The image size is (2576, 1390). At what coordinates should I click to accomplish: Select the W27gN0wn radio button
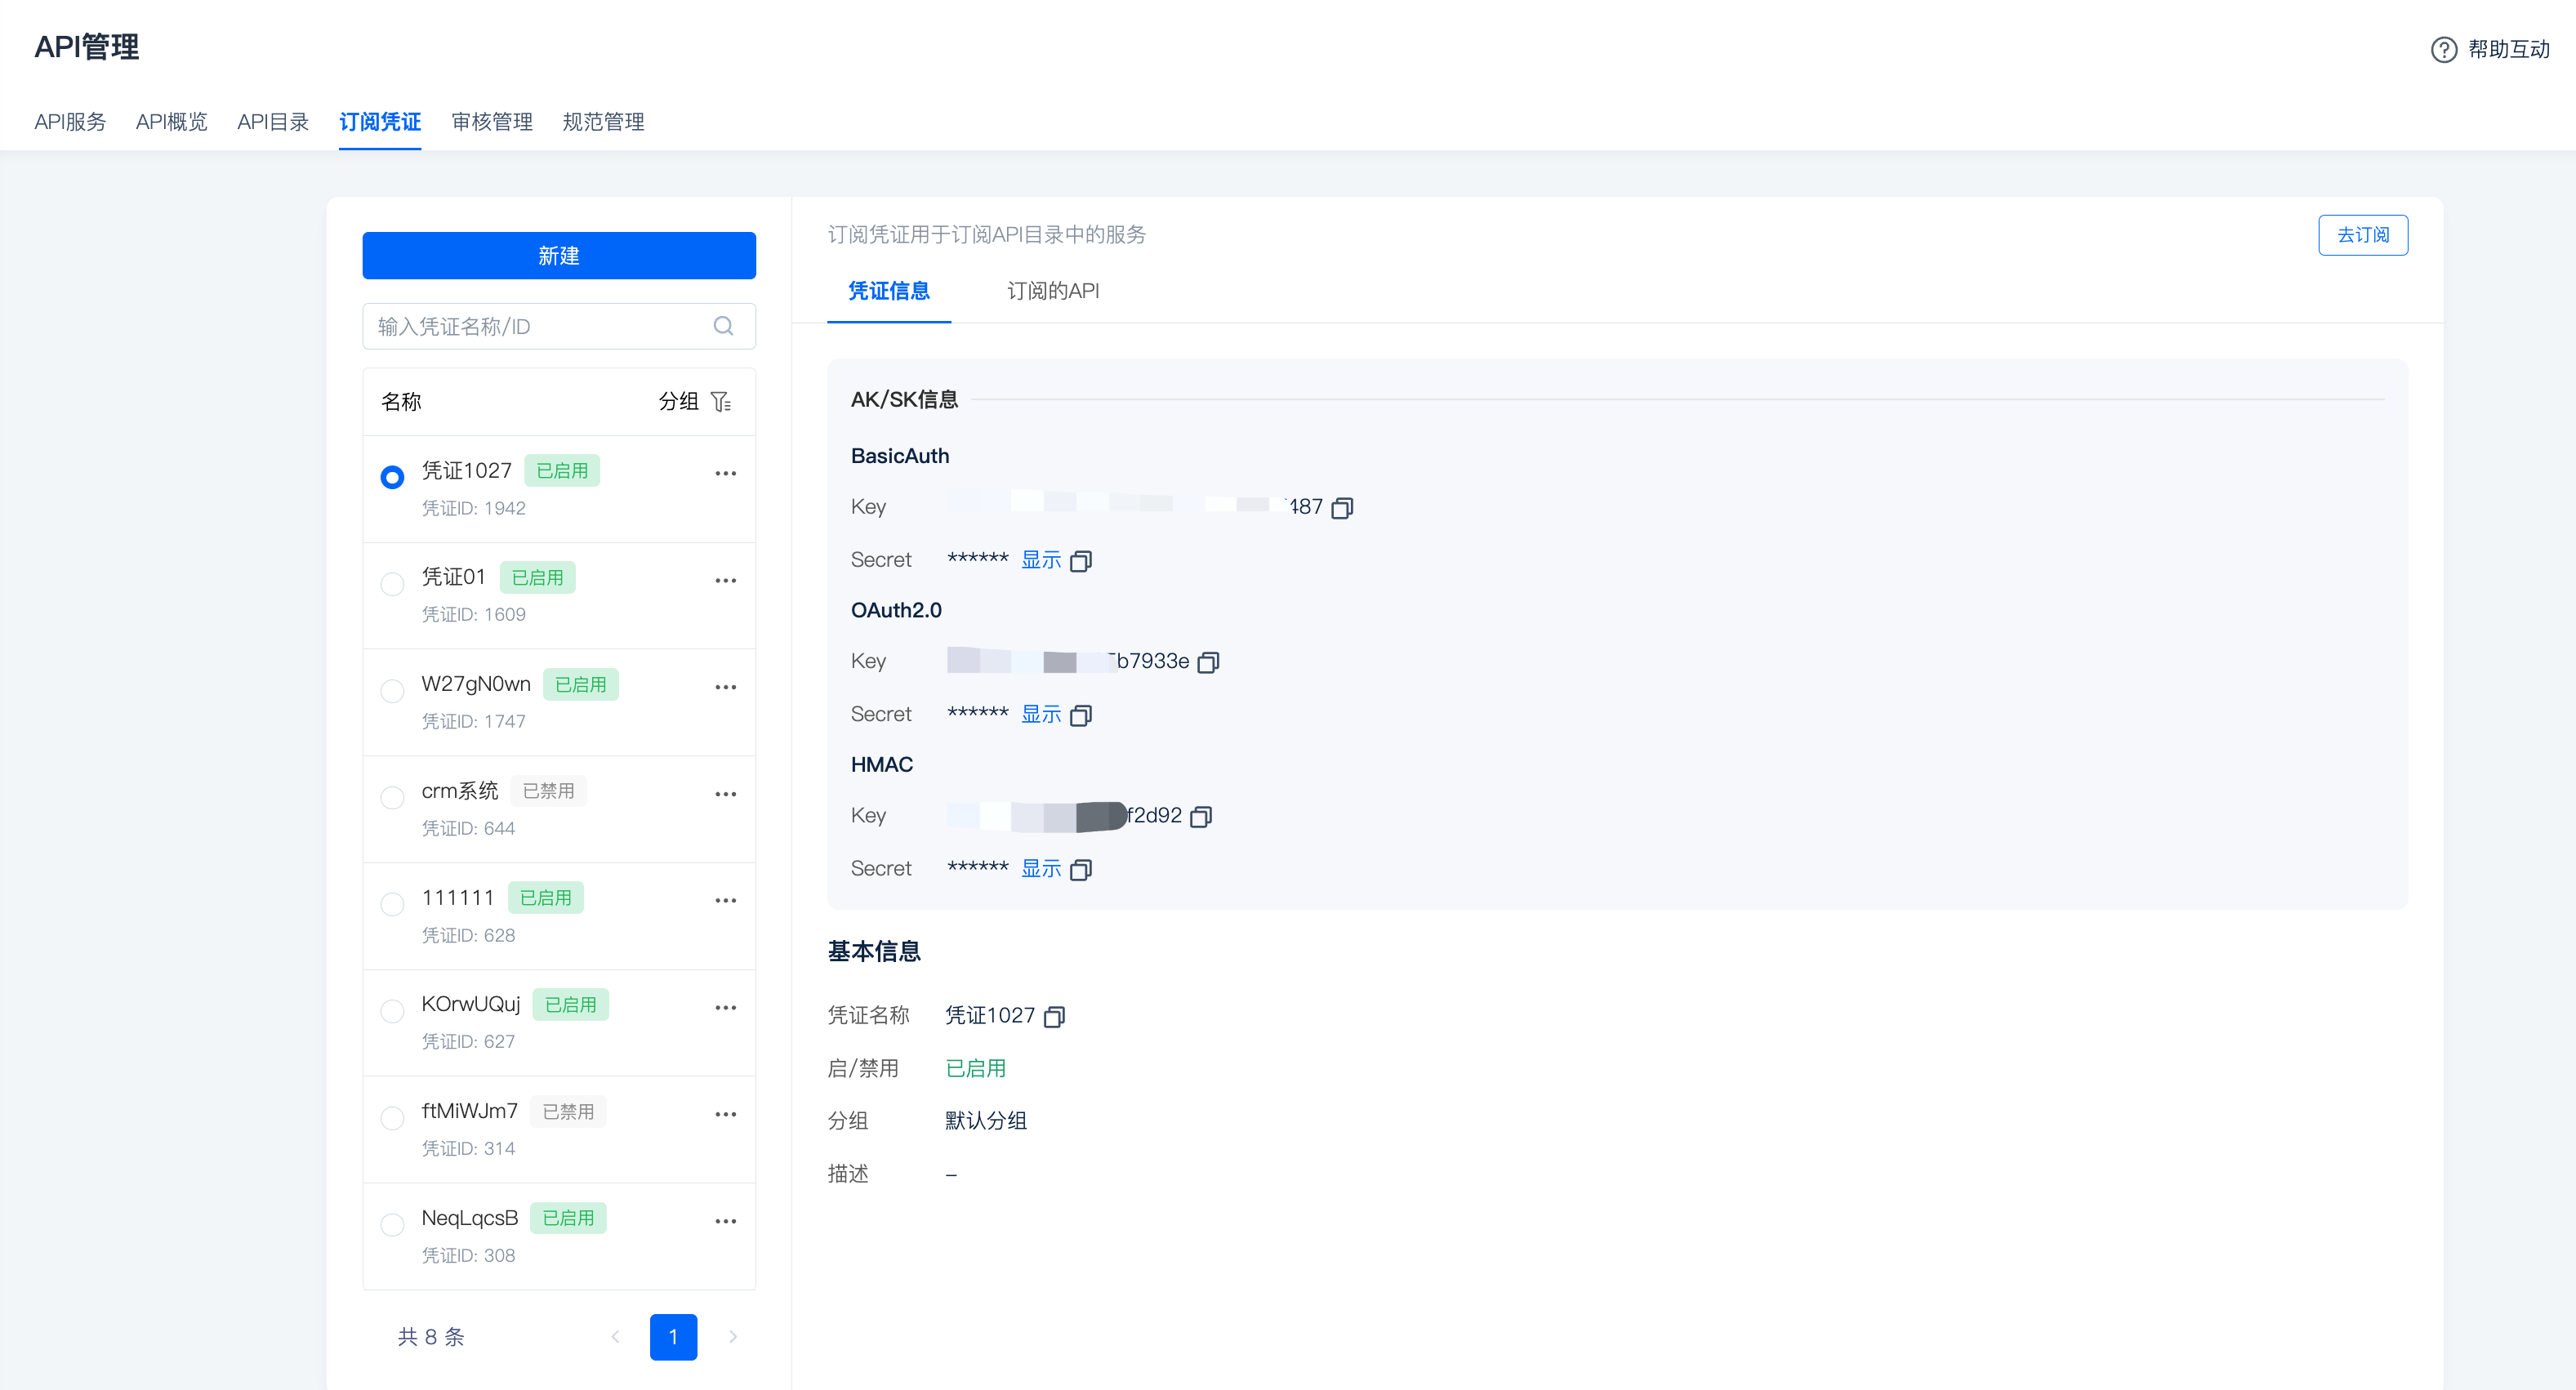(392, 690)
